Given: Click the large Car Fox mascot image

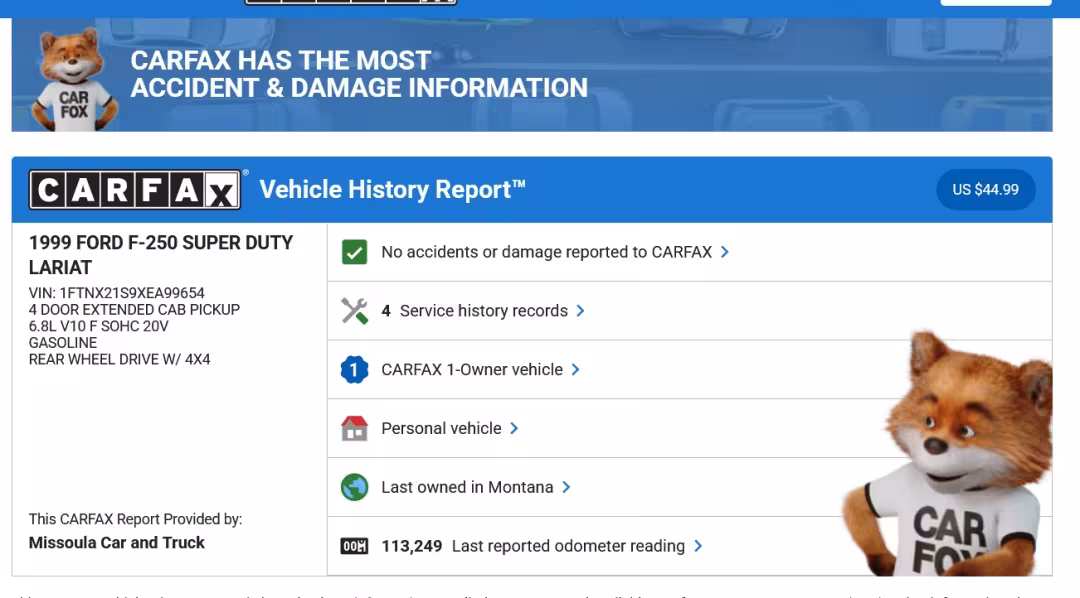Looking at the screenshot, I should 949,453.
